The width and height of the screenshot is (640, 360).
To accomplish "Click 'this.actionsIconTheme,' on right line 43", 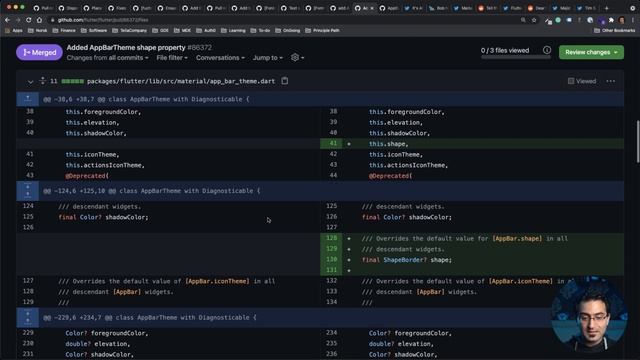I will coord(409,165).
